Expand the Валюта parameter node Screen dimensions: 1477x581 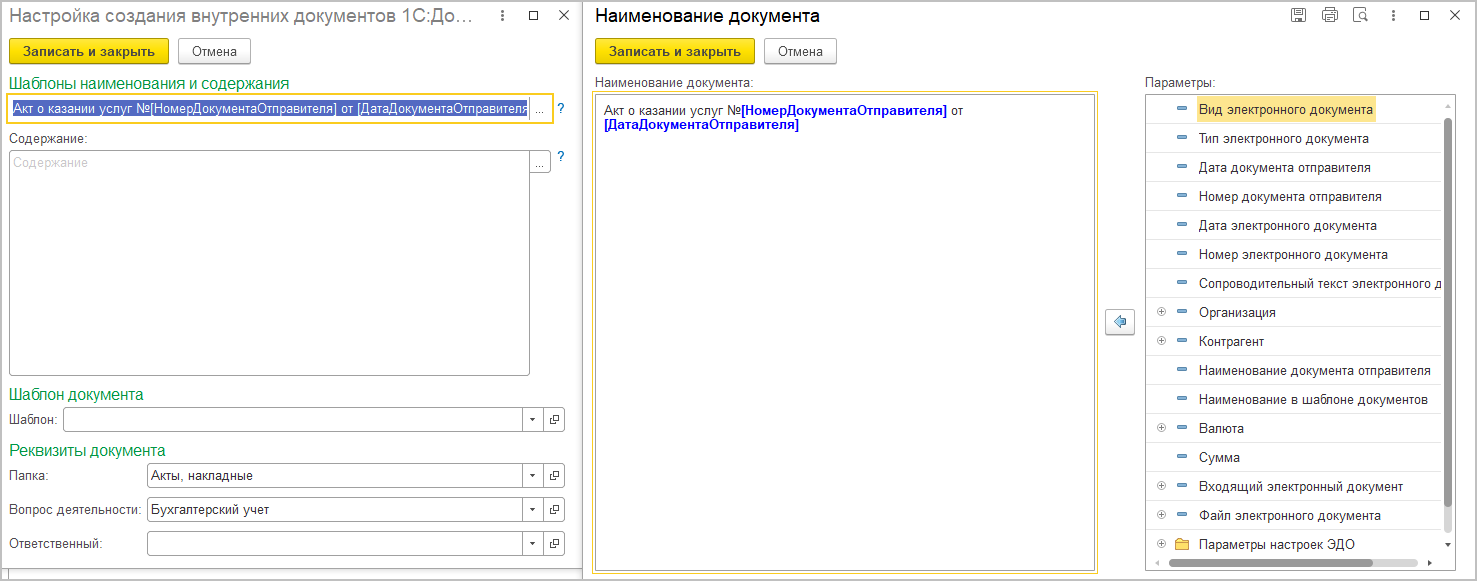pos(1161,428)
